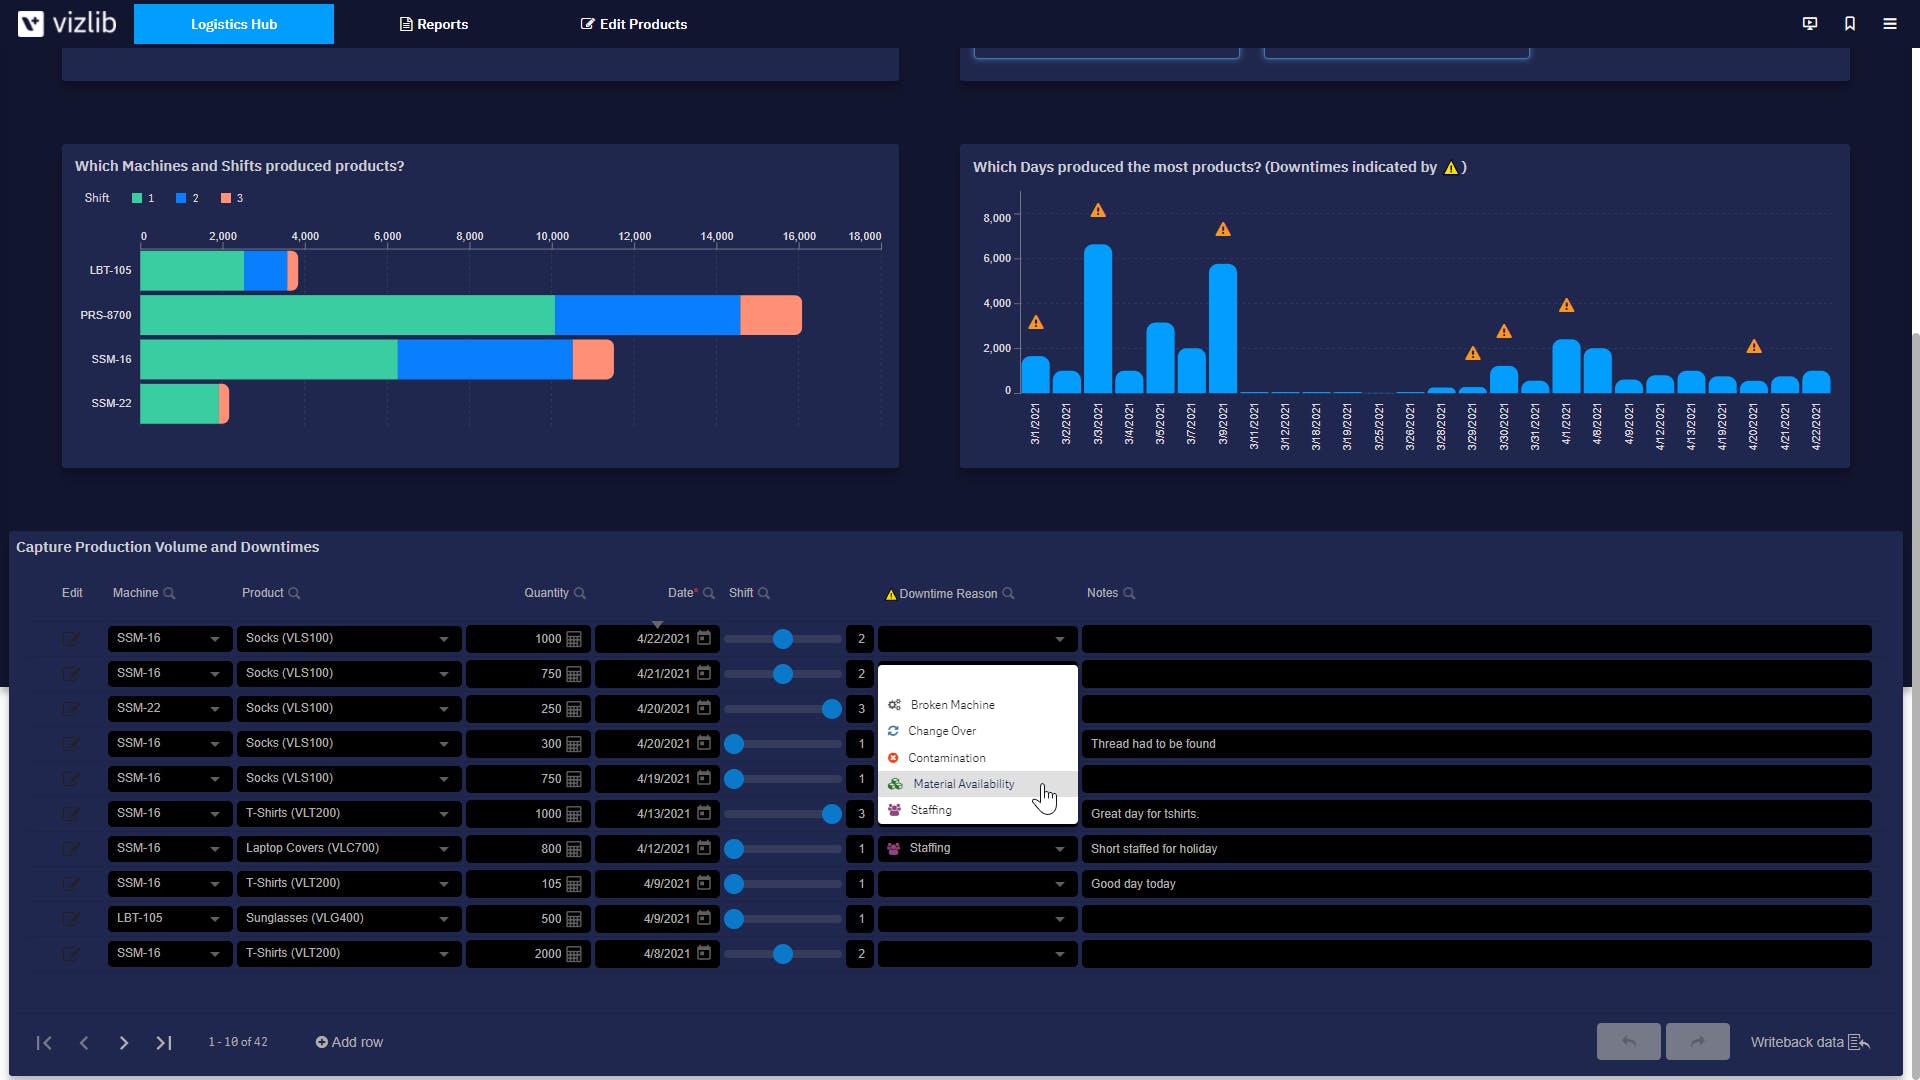Click the bookmark icon in top bar
1920x1080 pixels.
point(1849,24)
